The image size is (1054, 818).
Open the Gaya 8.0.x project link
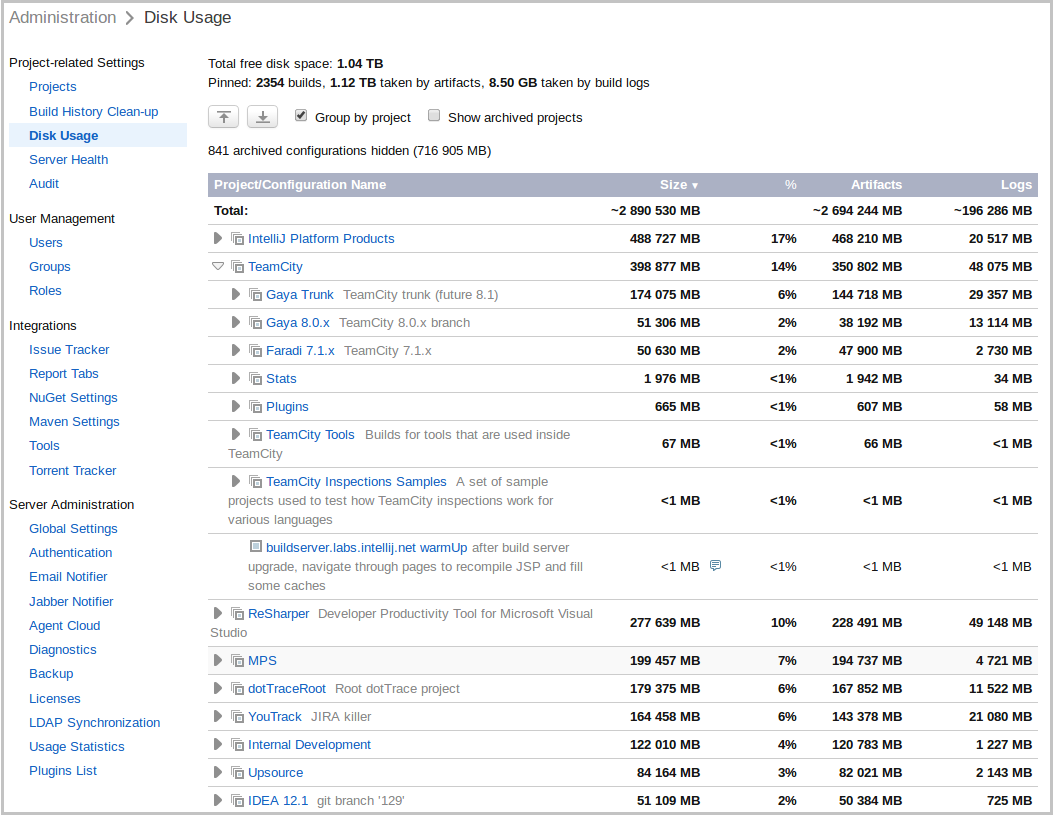299,322
